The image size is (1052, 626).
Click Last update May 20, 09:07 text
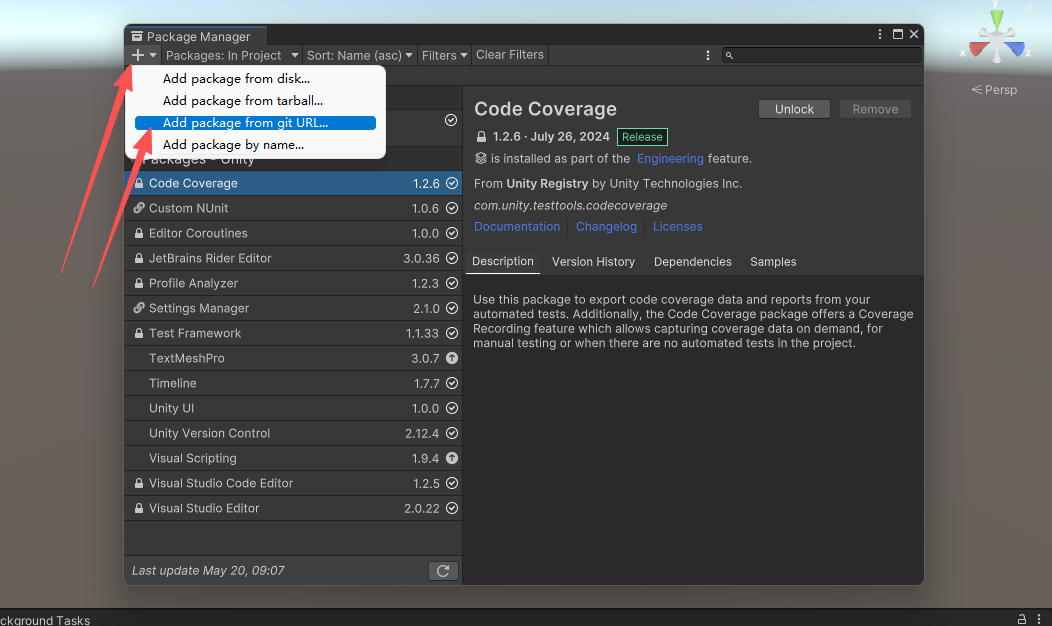tap(208, 571)
